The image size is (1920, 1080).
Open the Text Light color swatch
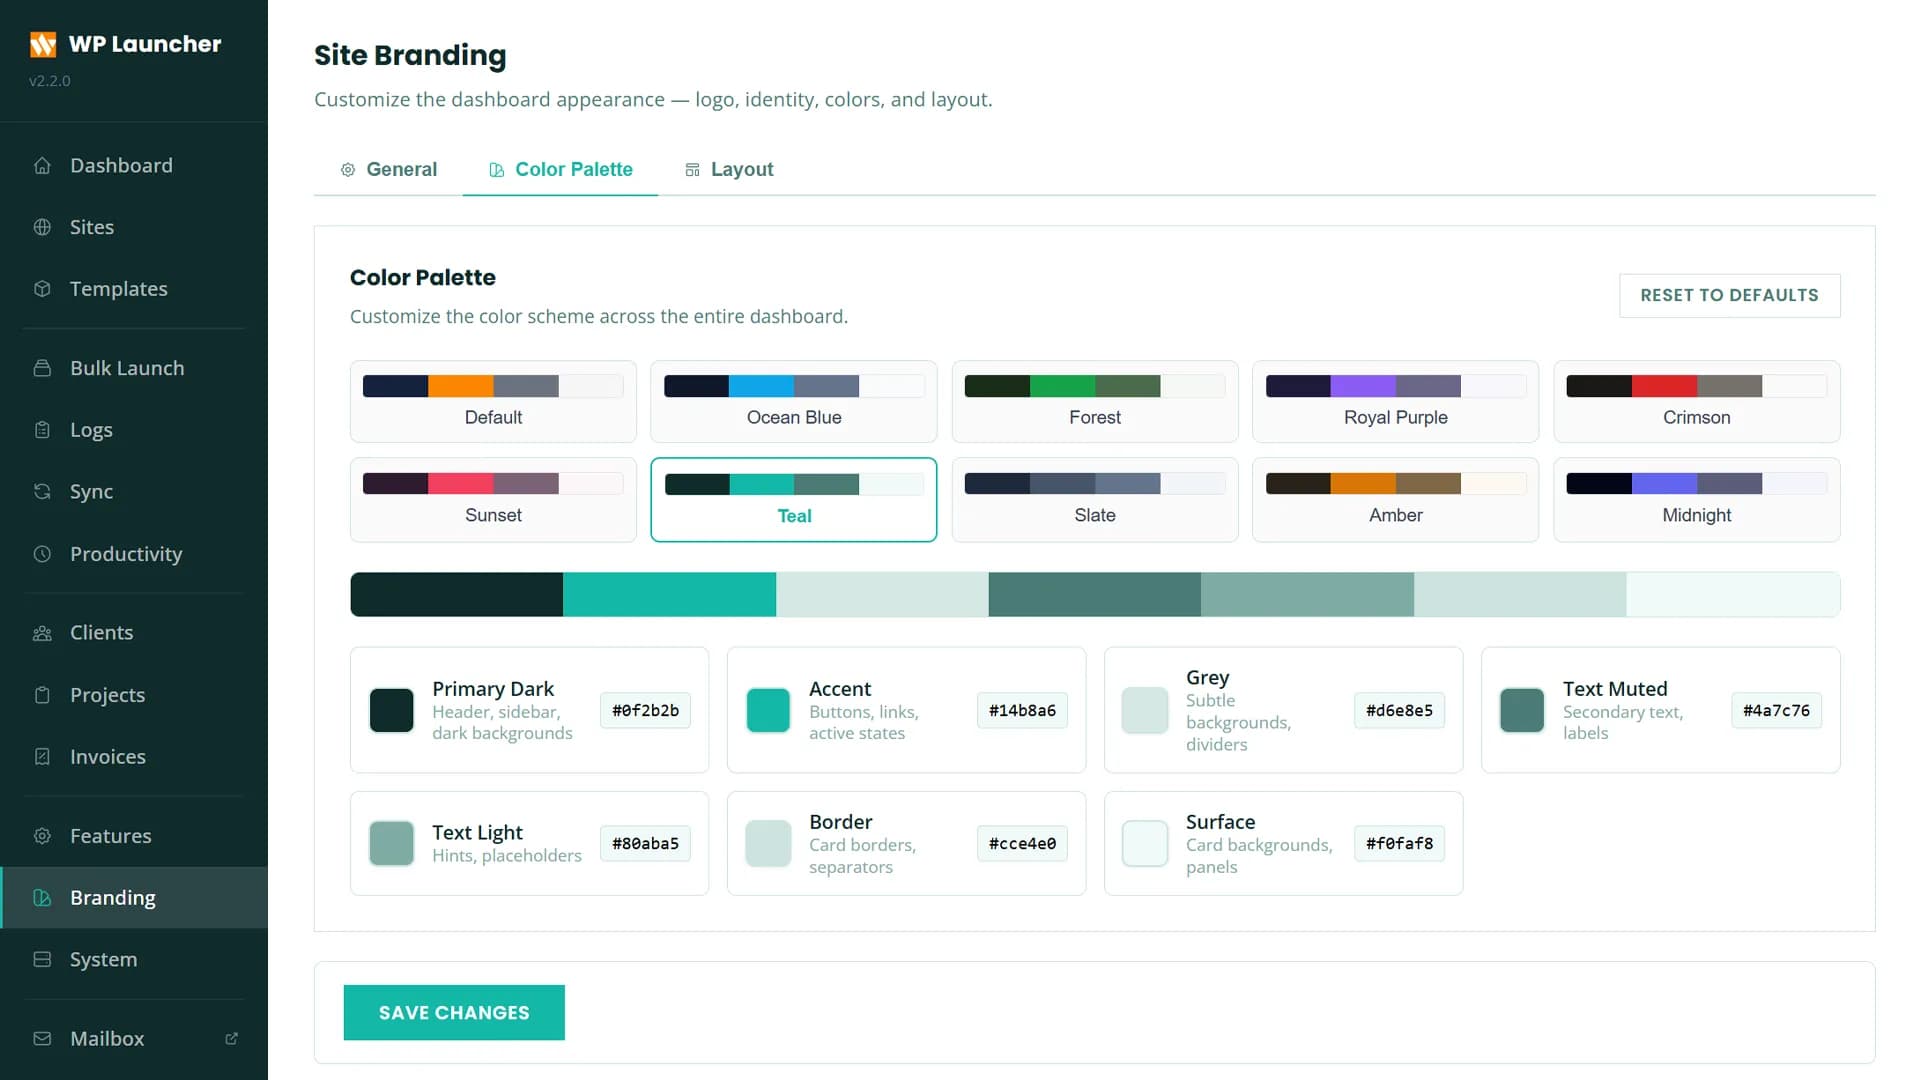click(x=392, y=844)
